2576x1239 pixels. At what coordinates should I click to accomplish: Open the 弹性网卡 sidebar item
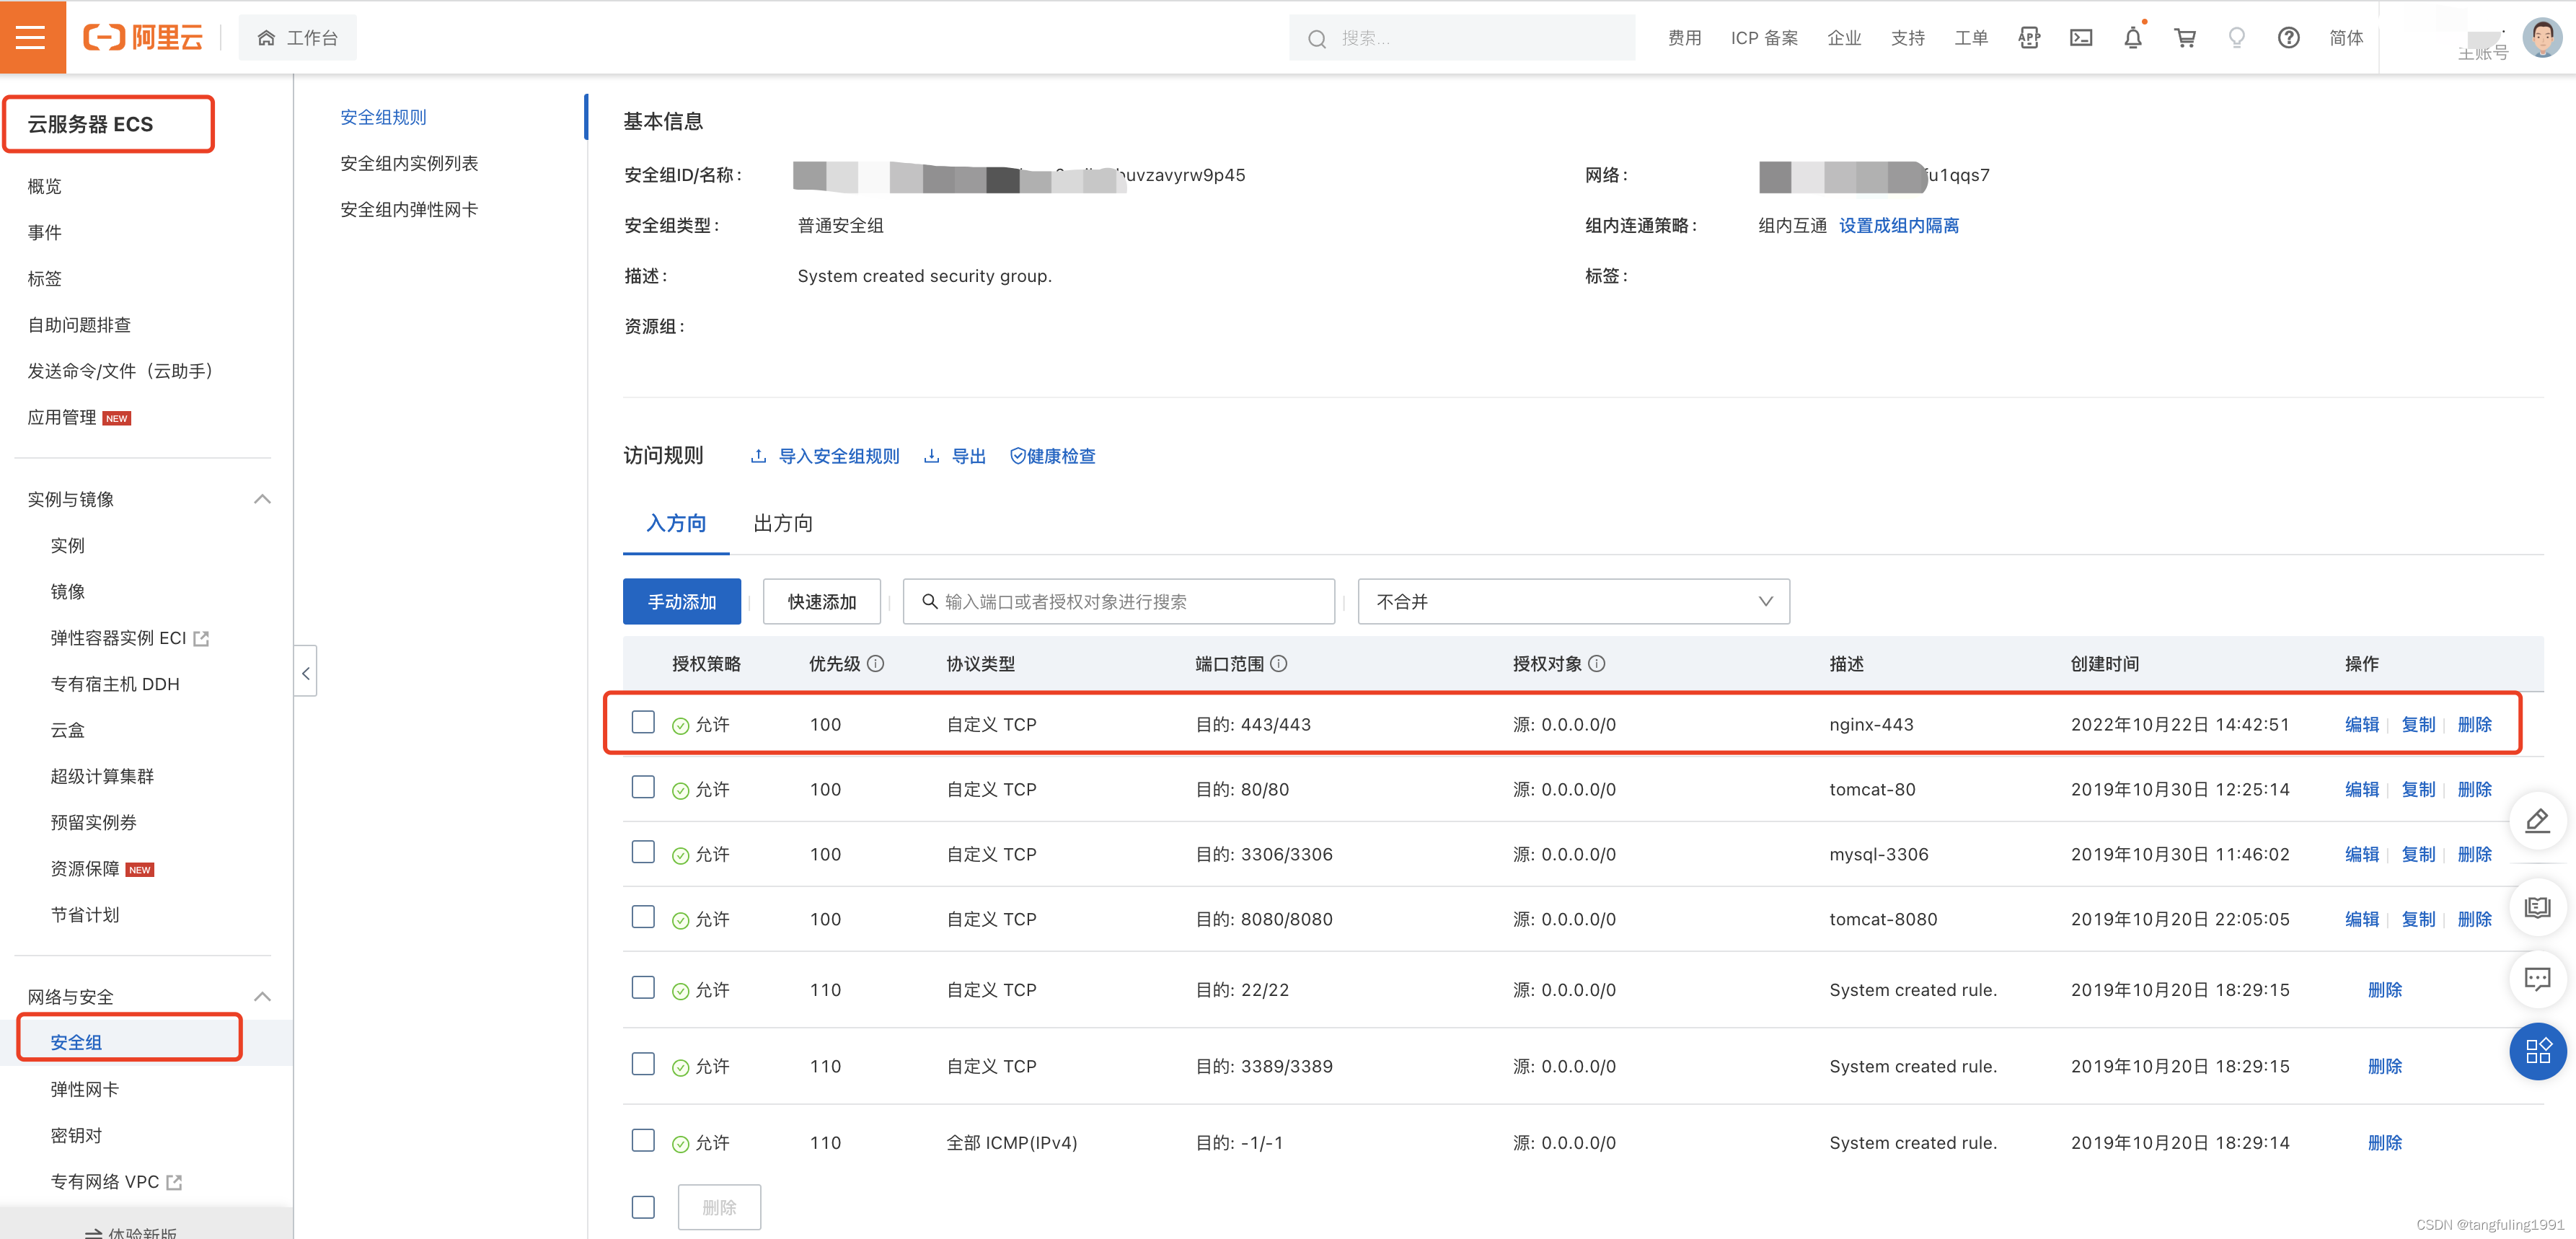[x=84, y=1090]
